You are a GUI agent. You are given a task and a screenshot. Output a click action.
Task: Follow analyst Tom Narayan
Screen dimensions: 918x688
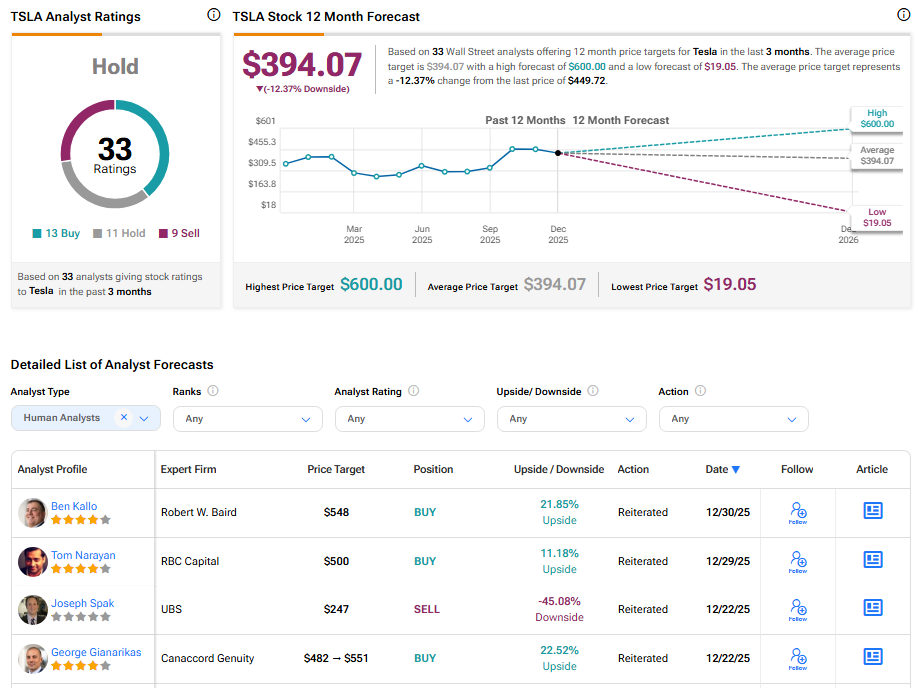pos(797,561)
